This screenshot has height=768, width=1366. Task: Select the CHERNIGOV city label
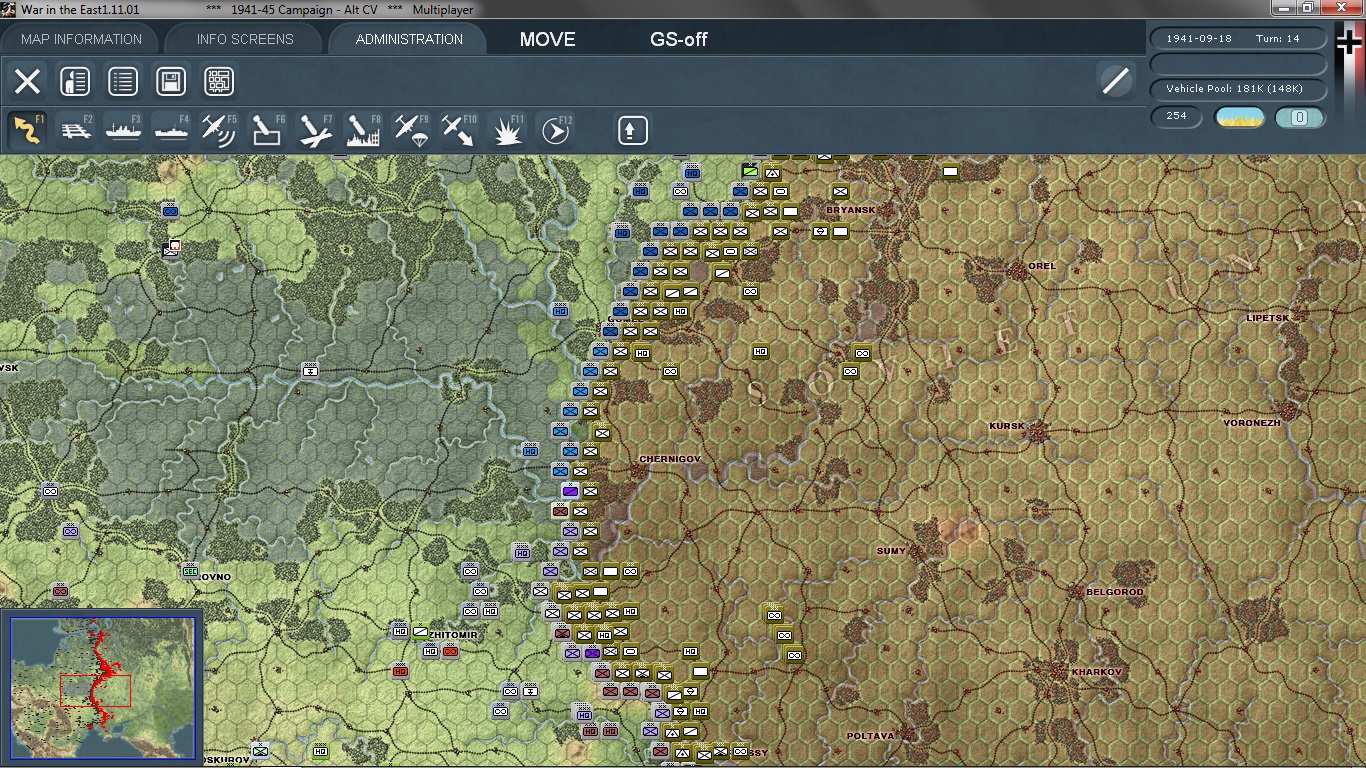point(670,459)
